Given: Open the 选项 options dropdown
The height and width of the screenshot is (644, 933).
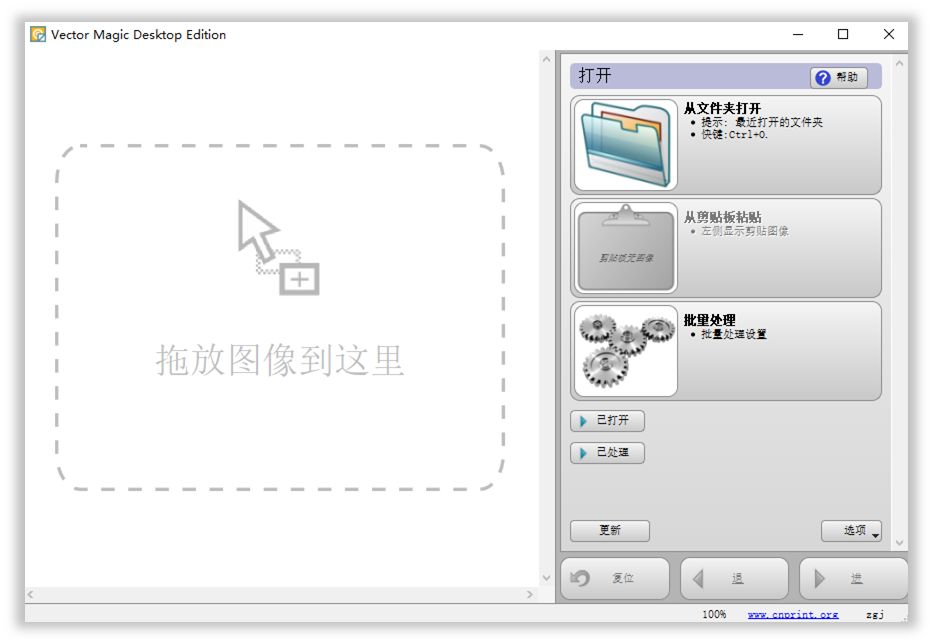Looking at the screenshot, I should [x=851, y=530].
